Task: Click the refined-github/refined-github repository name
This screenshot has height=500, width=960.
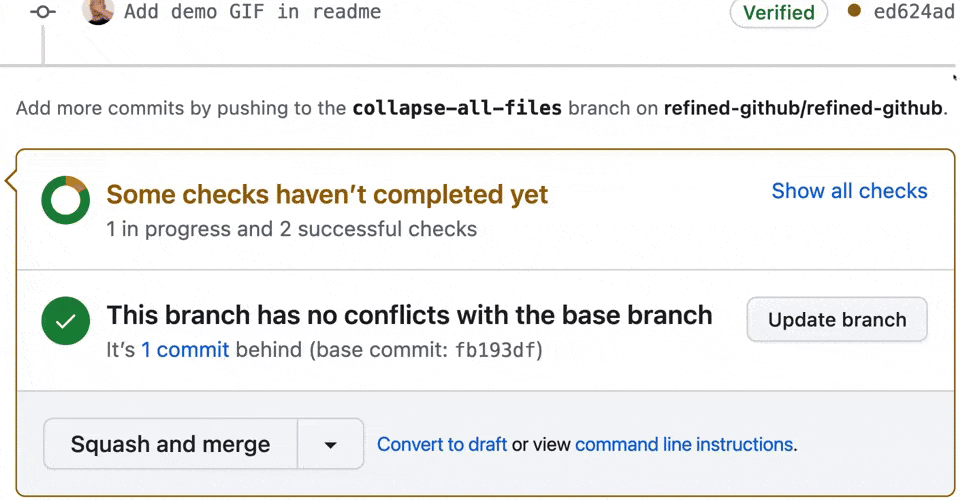Action: (x=803, y=108)
